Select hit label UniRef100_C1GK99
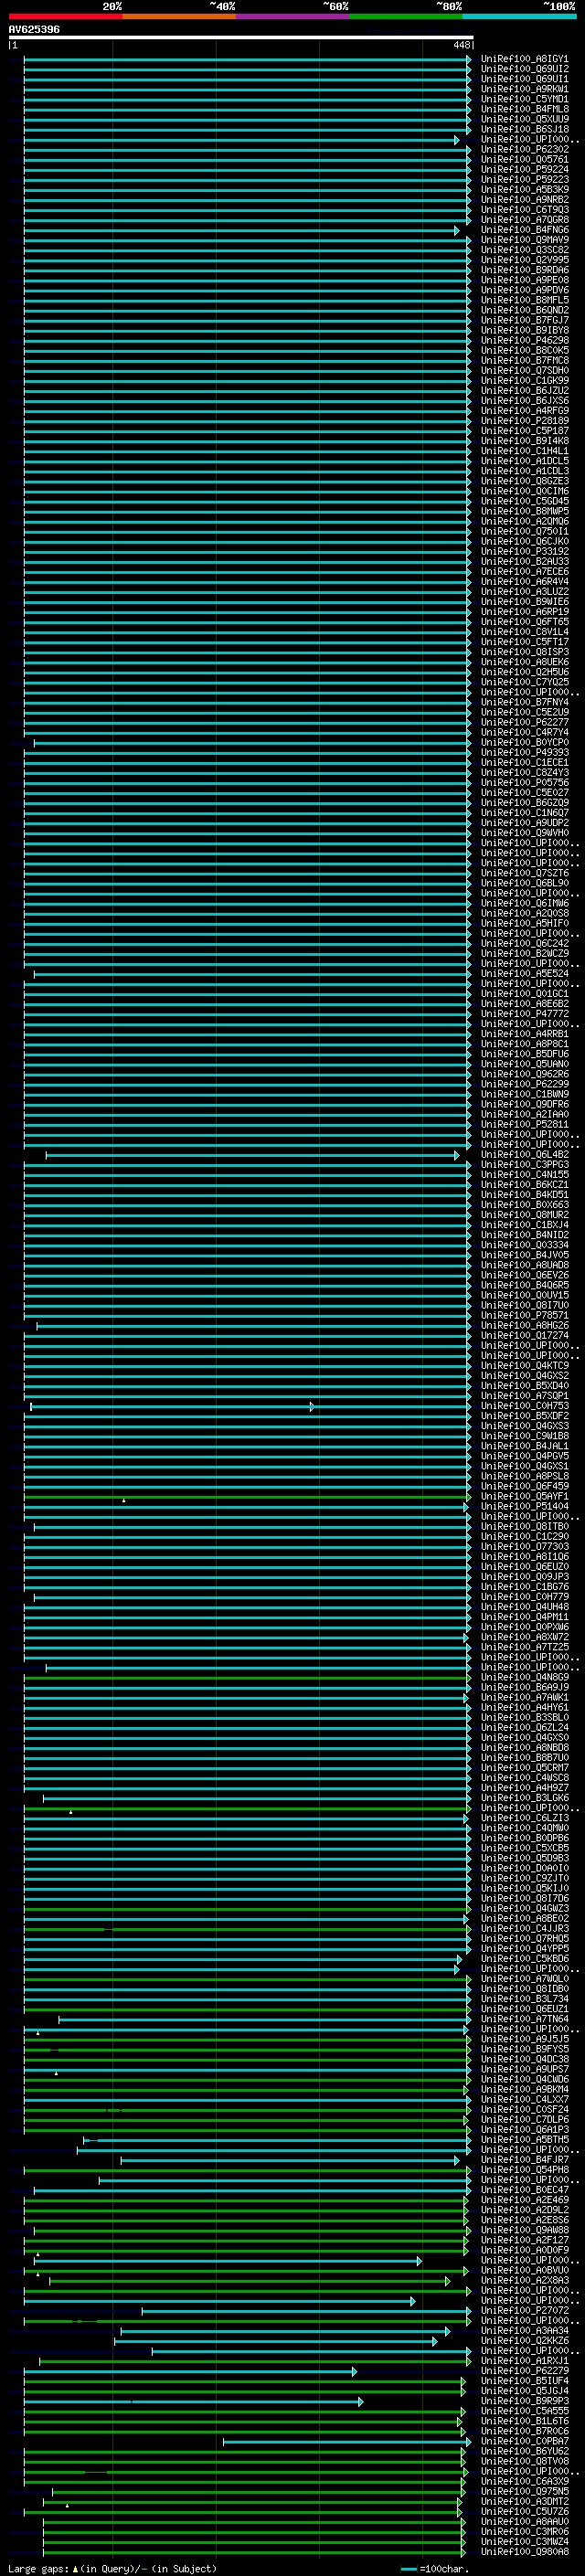Screen dimensions: 585x2576 [x=524, y=380]
